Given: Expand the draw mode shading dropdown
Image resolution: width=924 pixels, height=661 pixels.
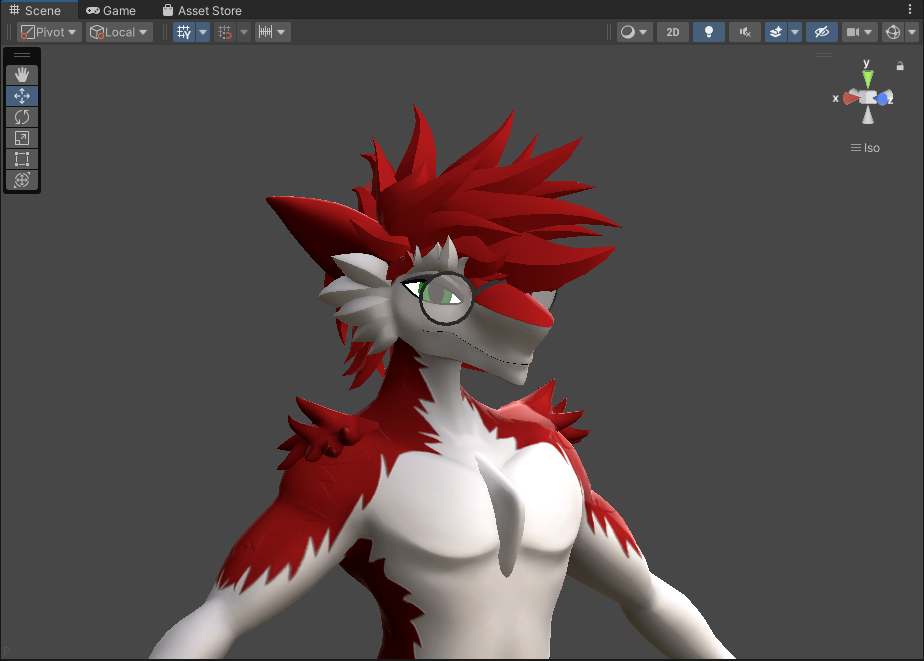Looking at the screenshot, I should (x=633, y=32).
